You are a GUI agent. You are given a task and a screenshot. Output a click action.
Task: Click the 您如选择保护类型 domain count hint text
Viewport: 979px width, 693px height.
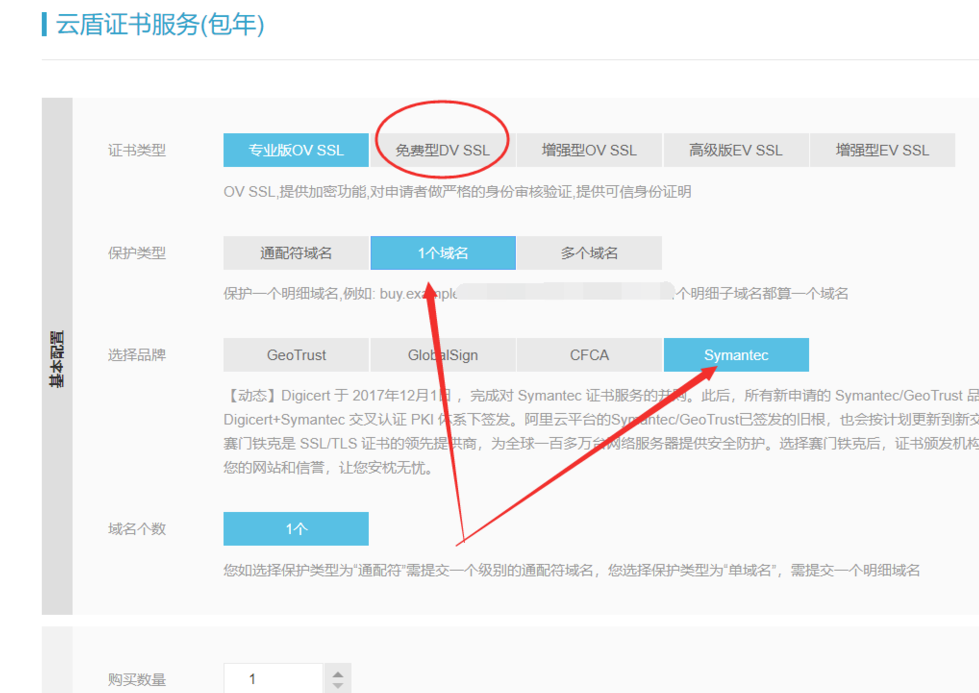571,570
